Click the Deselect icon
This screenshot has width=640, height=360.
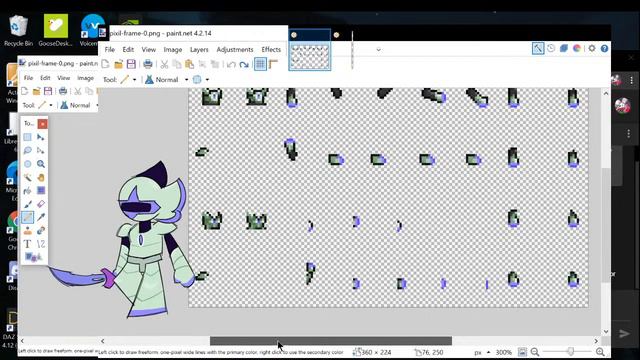pos(215,64)
